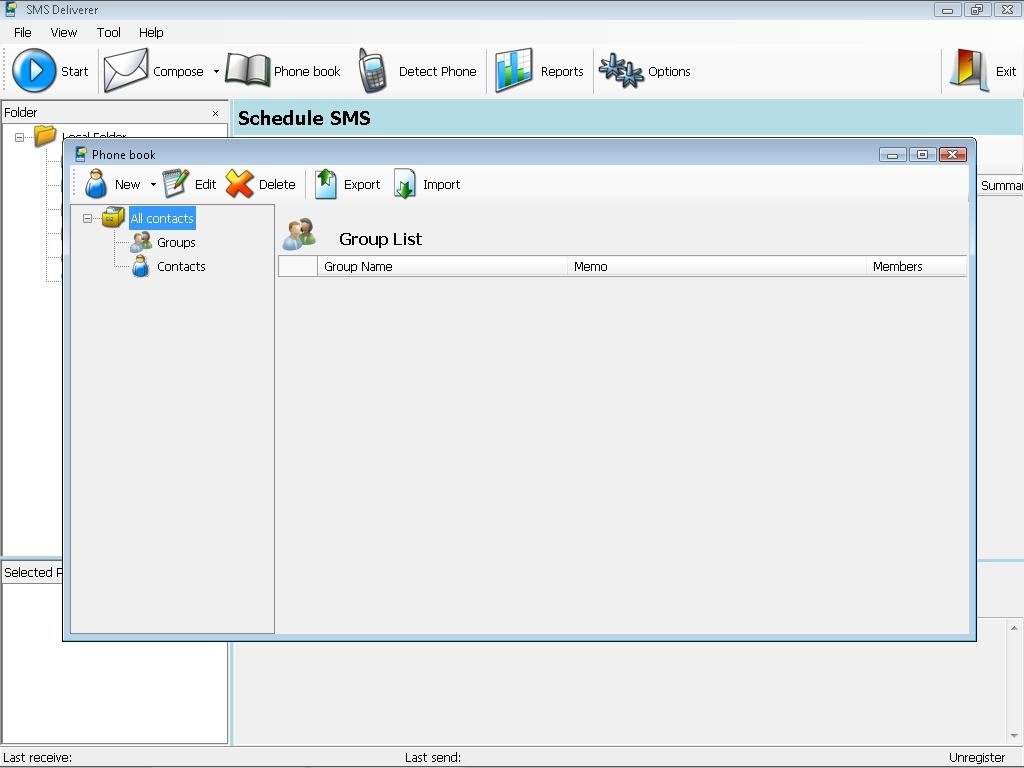Maximize the Phone book window
1024x768 pixels.
pyautogui.click(x=922, y=154)
